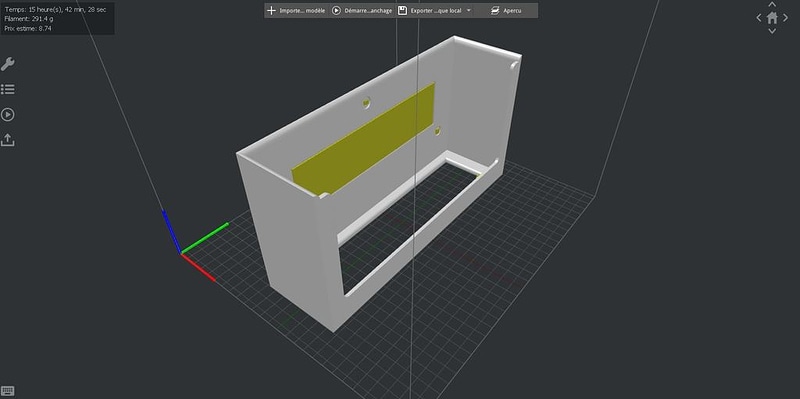800x399 pixels.
Task: Open the wrench settings panel
Action: point(8,64)
